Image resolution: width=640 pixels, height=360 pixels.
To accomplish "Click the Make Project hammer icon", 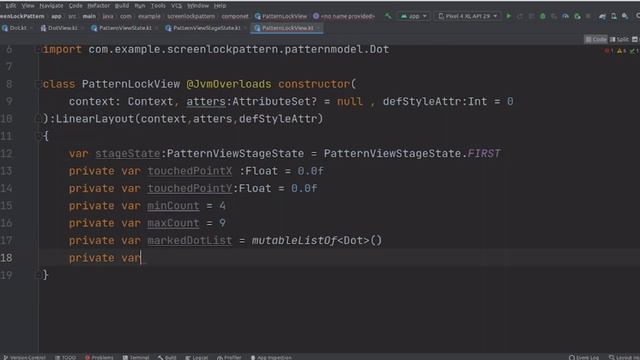I will point(388,16).
